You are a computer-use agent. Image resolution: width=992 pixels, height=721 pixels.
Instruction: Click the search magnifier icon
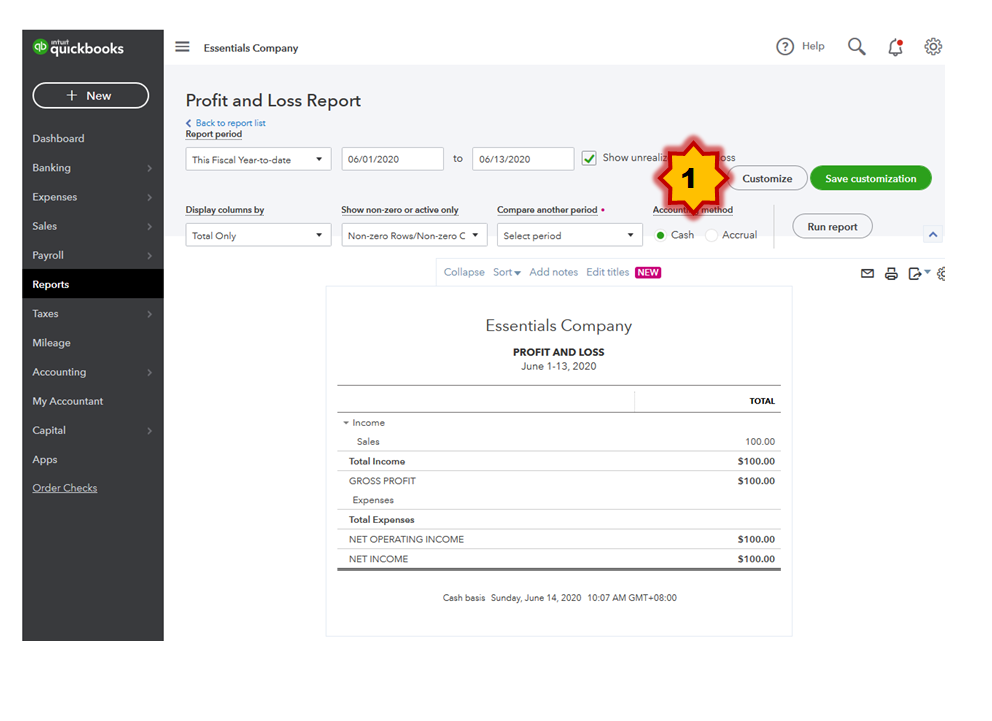[857, 46]
